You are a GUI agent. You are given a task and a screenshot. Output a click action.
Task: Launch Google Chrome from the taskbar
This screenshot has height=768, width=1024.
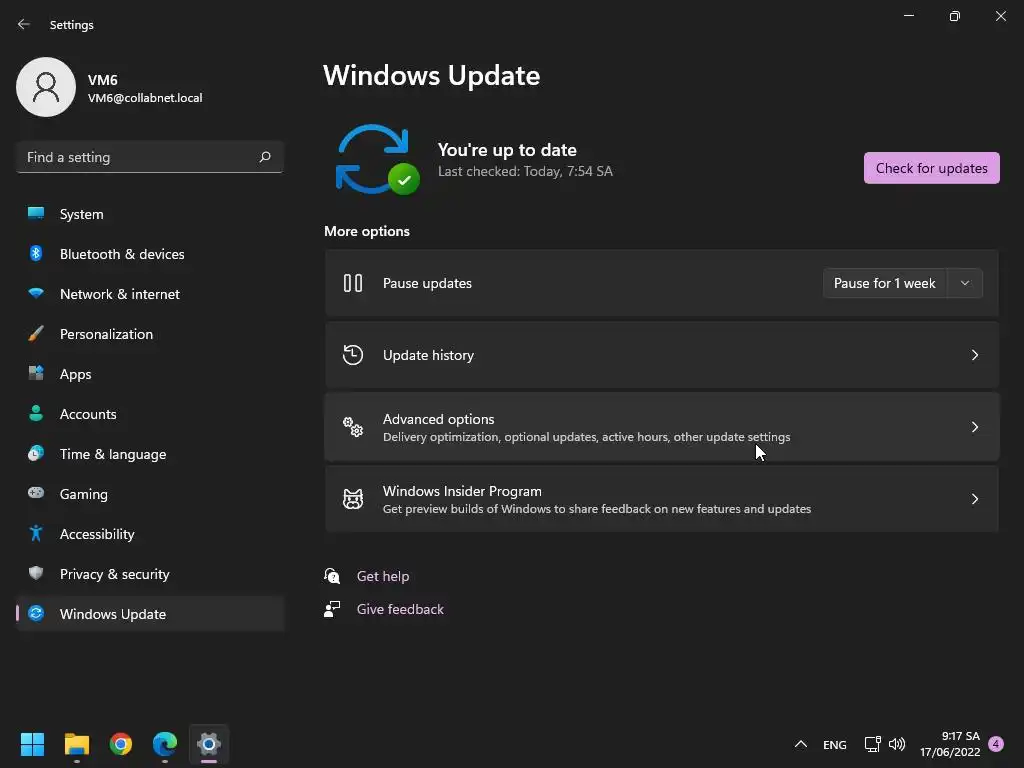tap(121, 744)
